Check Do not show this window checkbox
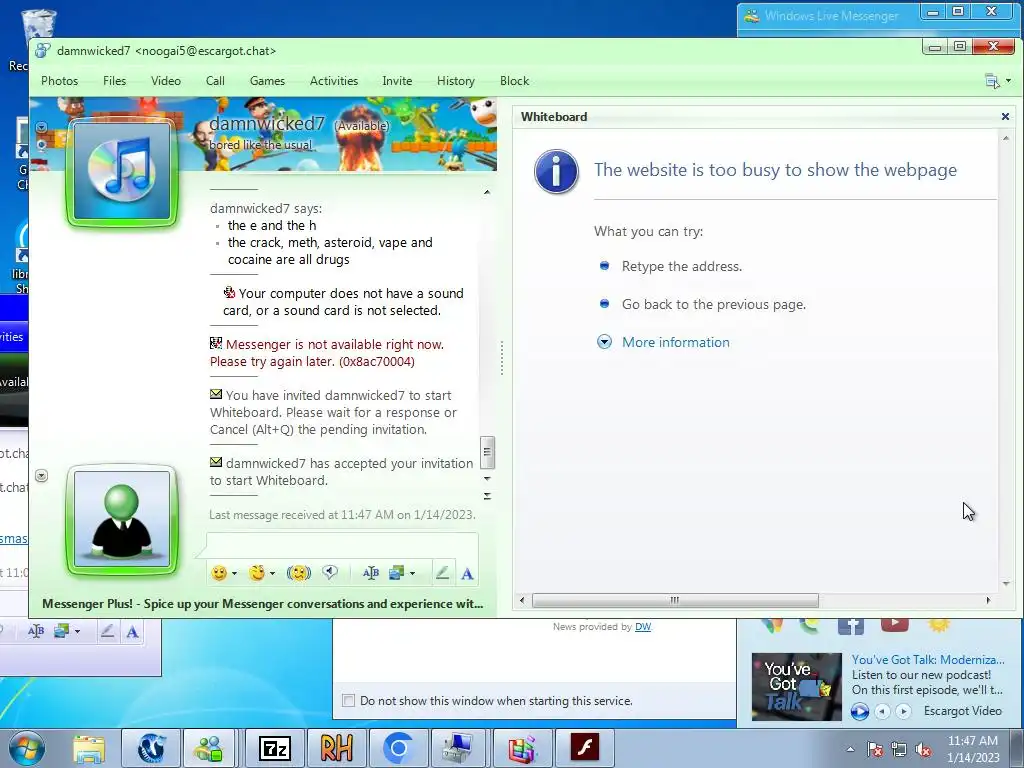The height and width of the screenshot is (768, 1024). click(x=349, y=701)
